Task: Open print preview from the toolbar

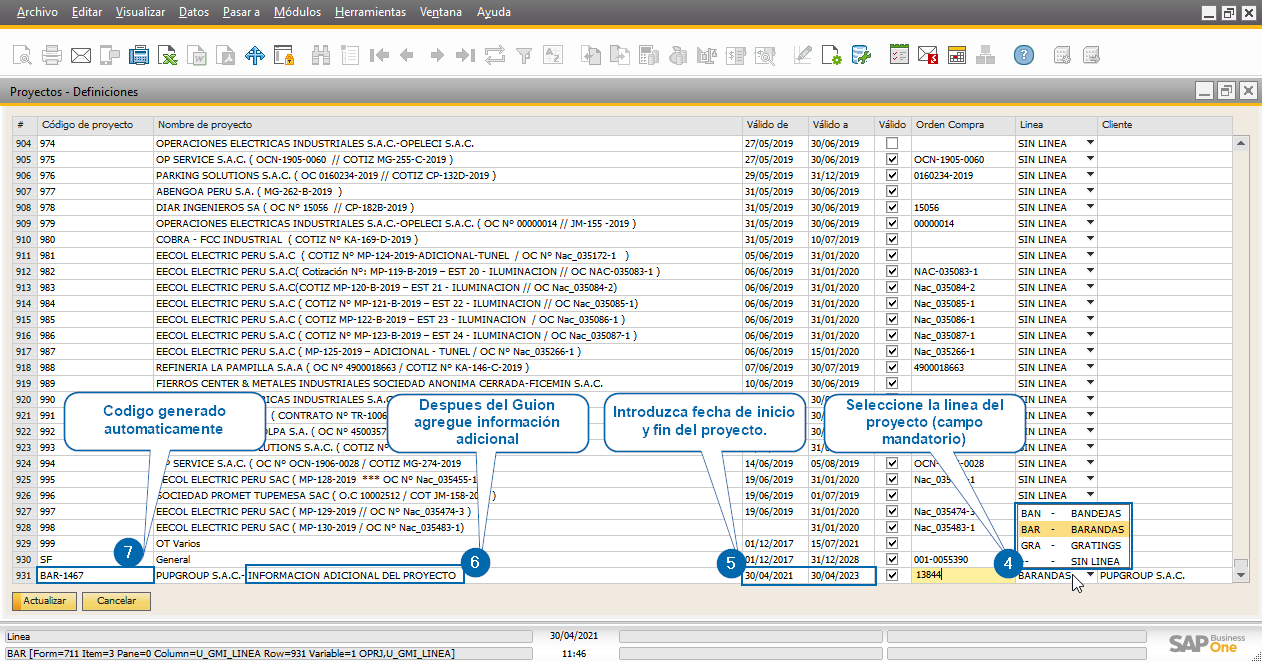Action: 22,55
